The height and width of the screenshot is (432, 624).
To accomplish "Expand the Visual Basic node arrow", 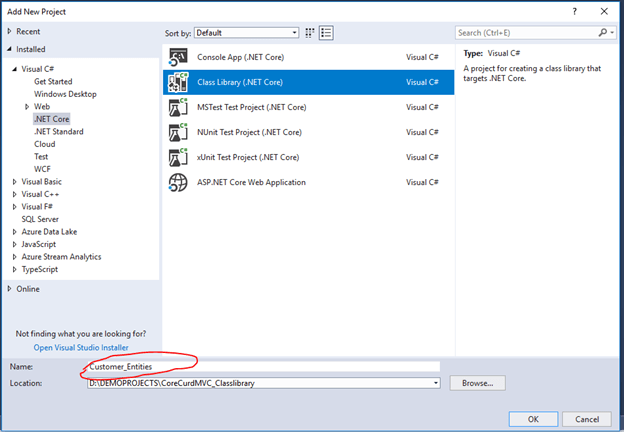I will pyautogui.click(x=15, y=182).
